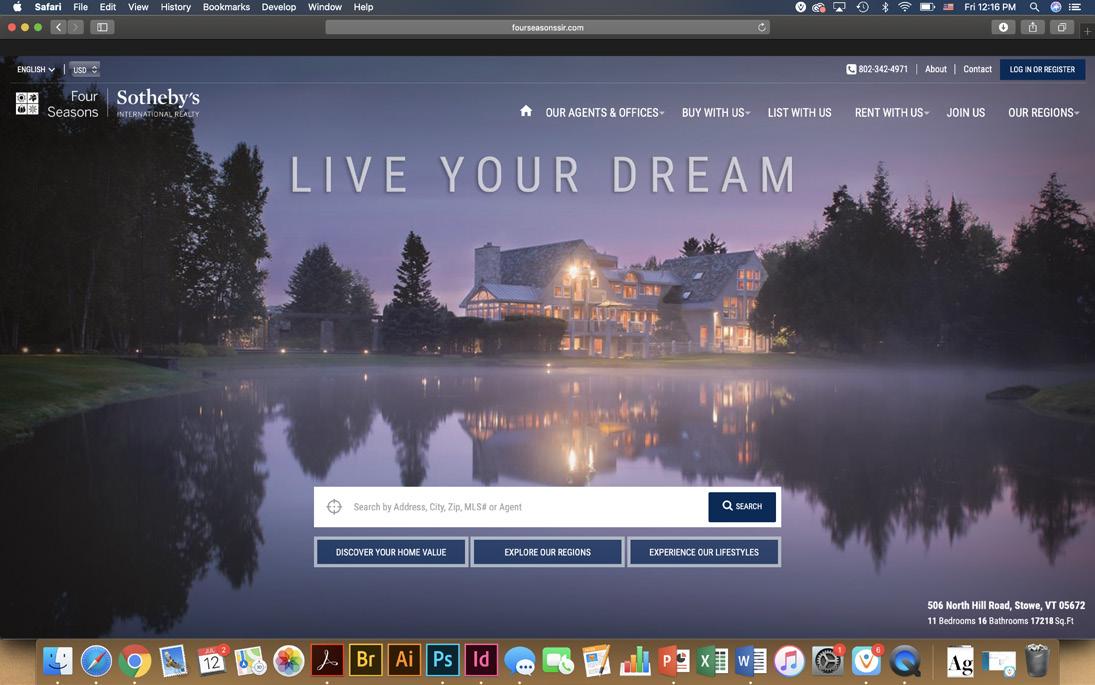
Task: Click the Safari address bar showing fourseasonssir.com
Action: click(548, 27)
